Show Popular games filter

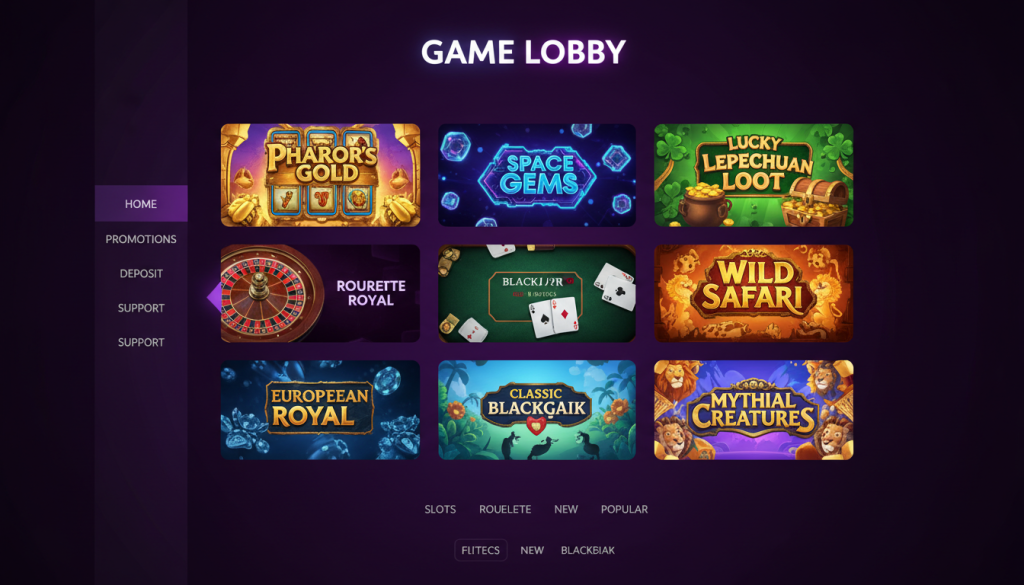pos(624,509)
